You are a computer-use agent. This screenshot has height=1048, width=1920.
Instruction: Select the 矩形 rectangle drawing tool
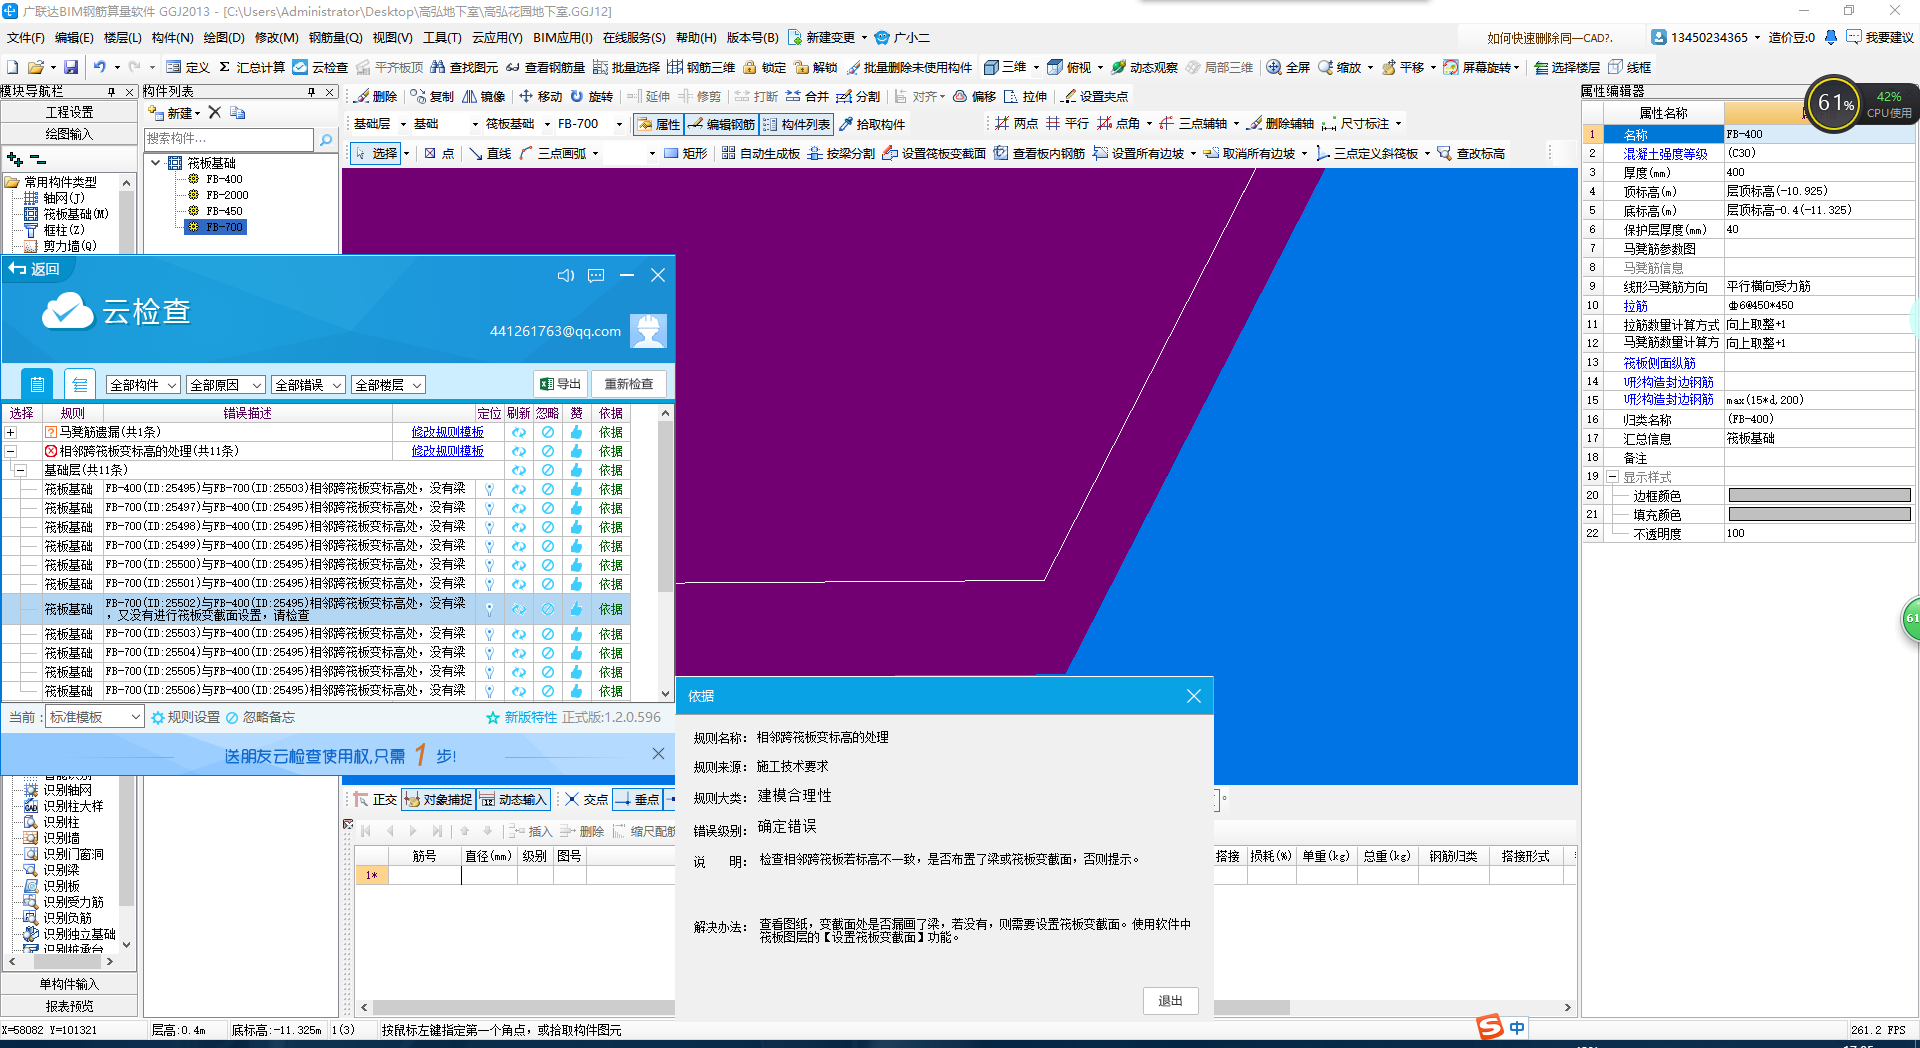pyautogui.click(x=685, y=153)
